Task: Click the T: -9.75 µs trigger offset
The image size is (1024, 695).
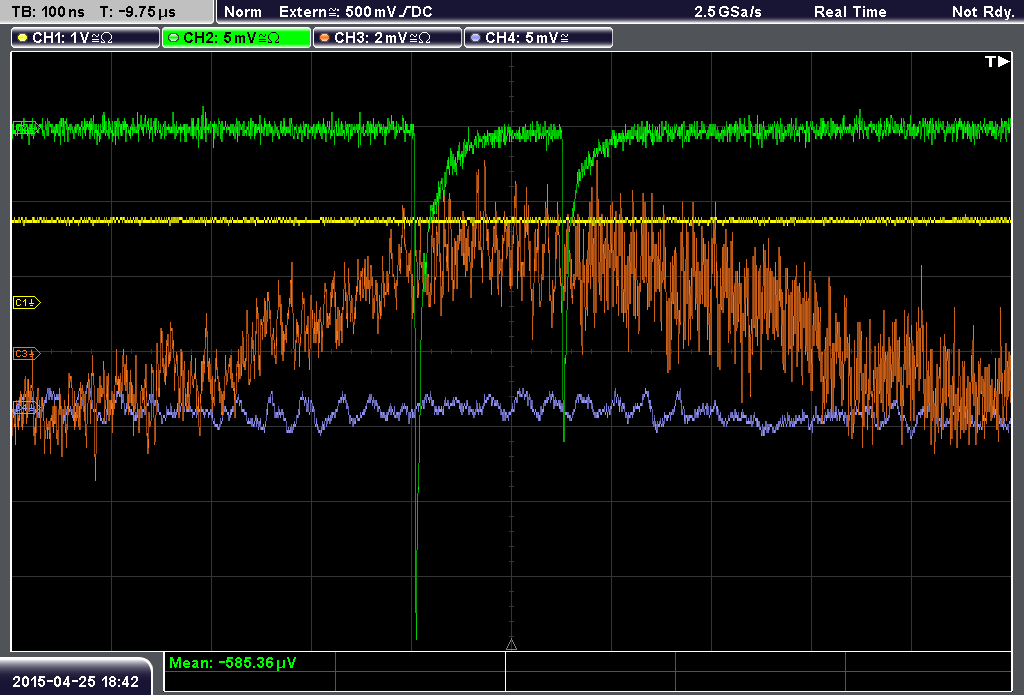Action: click(137, 12)
